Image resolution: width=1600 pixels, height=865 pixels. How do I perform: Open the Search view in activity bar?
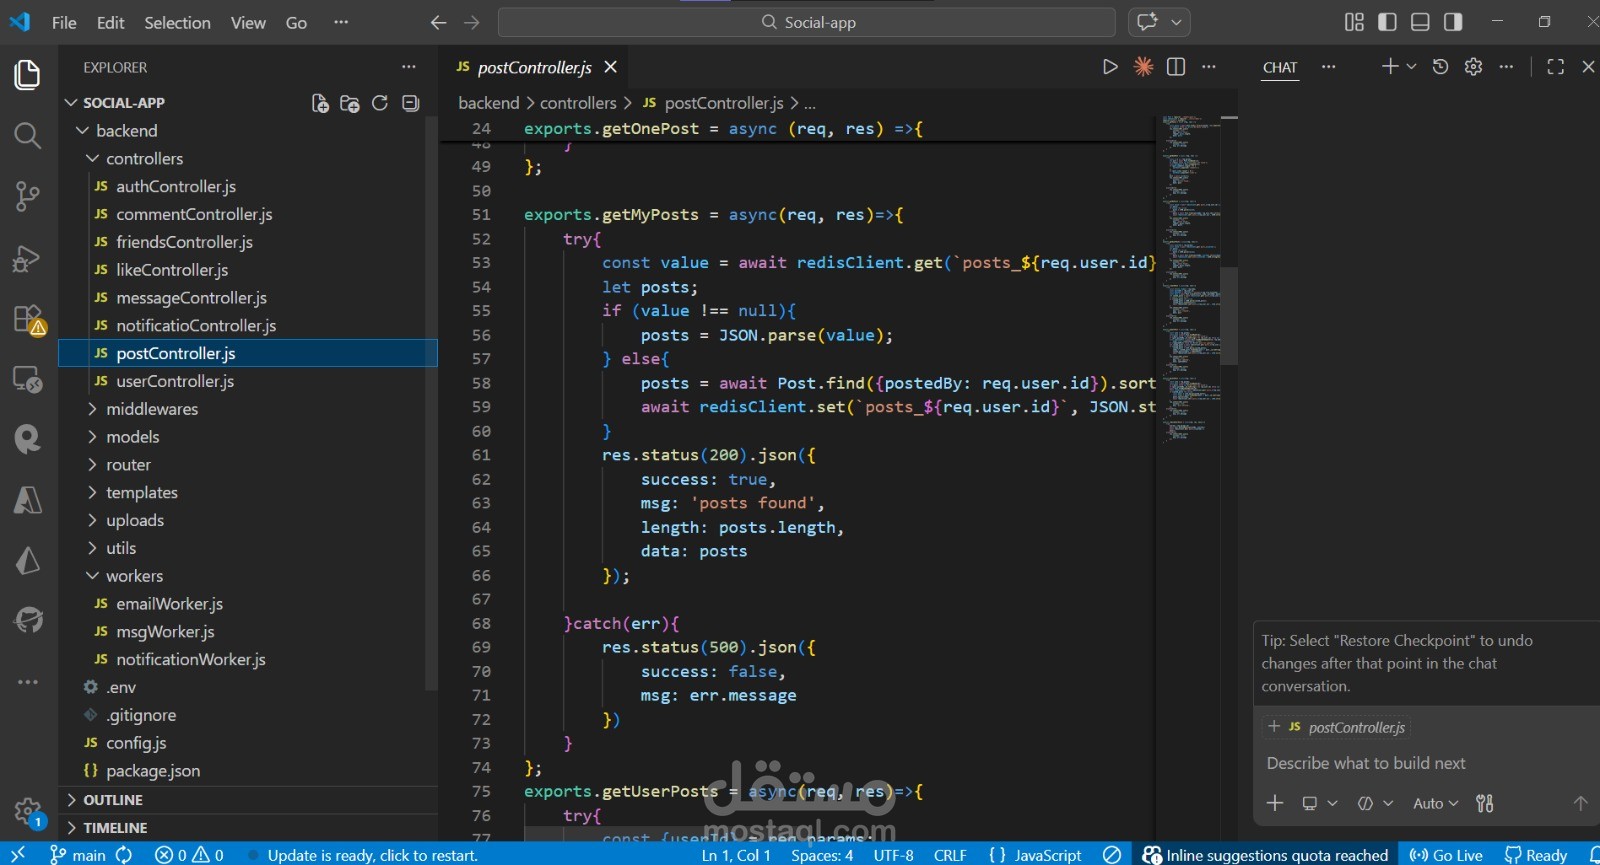27,135
